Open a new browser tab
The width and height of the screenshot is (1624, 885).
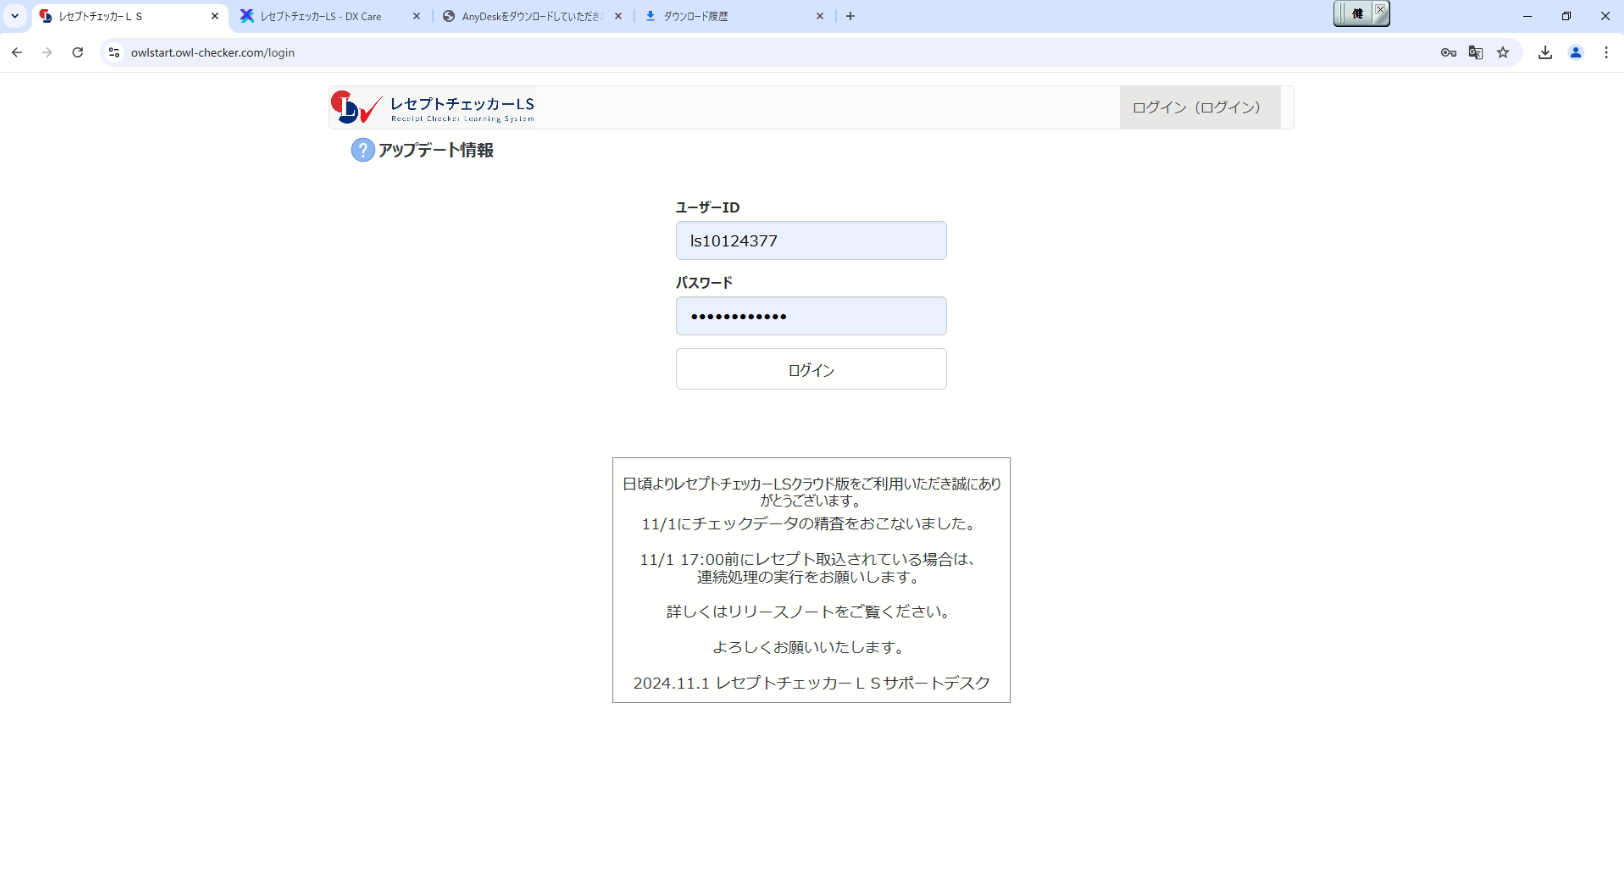pos(850,16)
